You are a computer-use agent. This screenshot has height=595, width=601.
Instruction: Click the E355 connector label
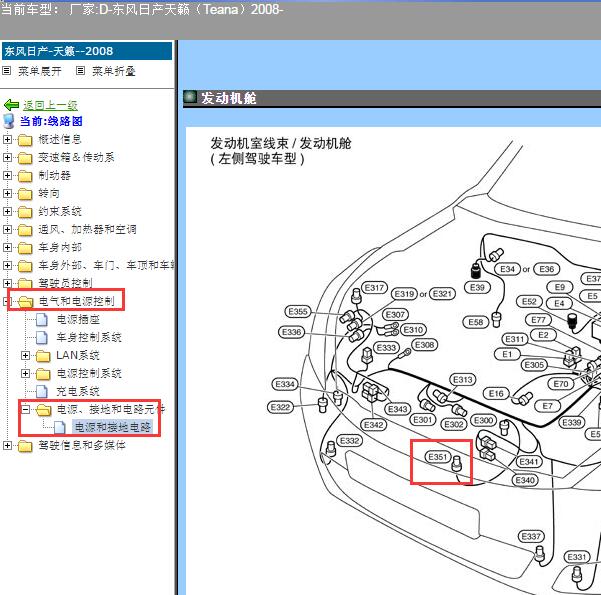[298, 311]
